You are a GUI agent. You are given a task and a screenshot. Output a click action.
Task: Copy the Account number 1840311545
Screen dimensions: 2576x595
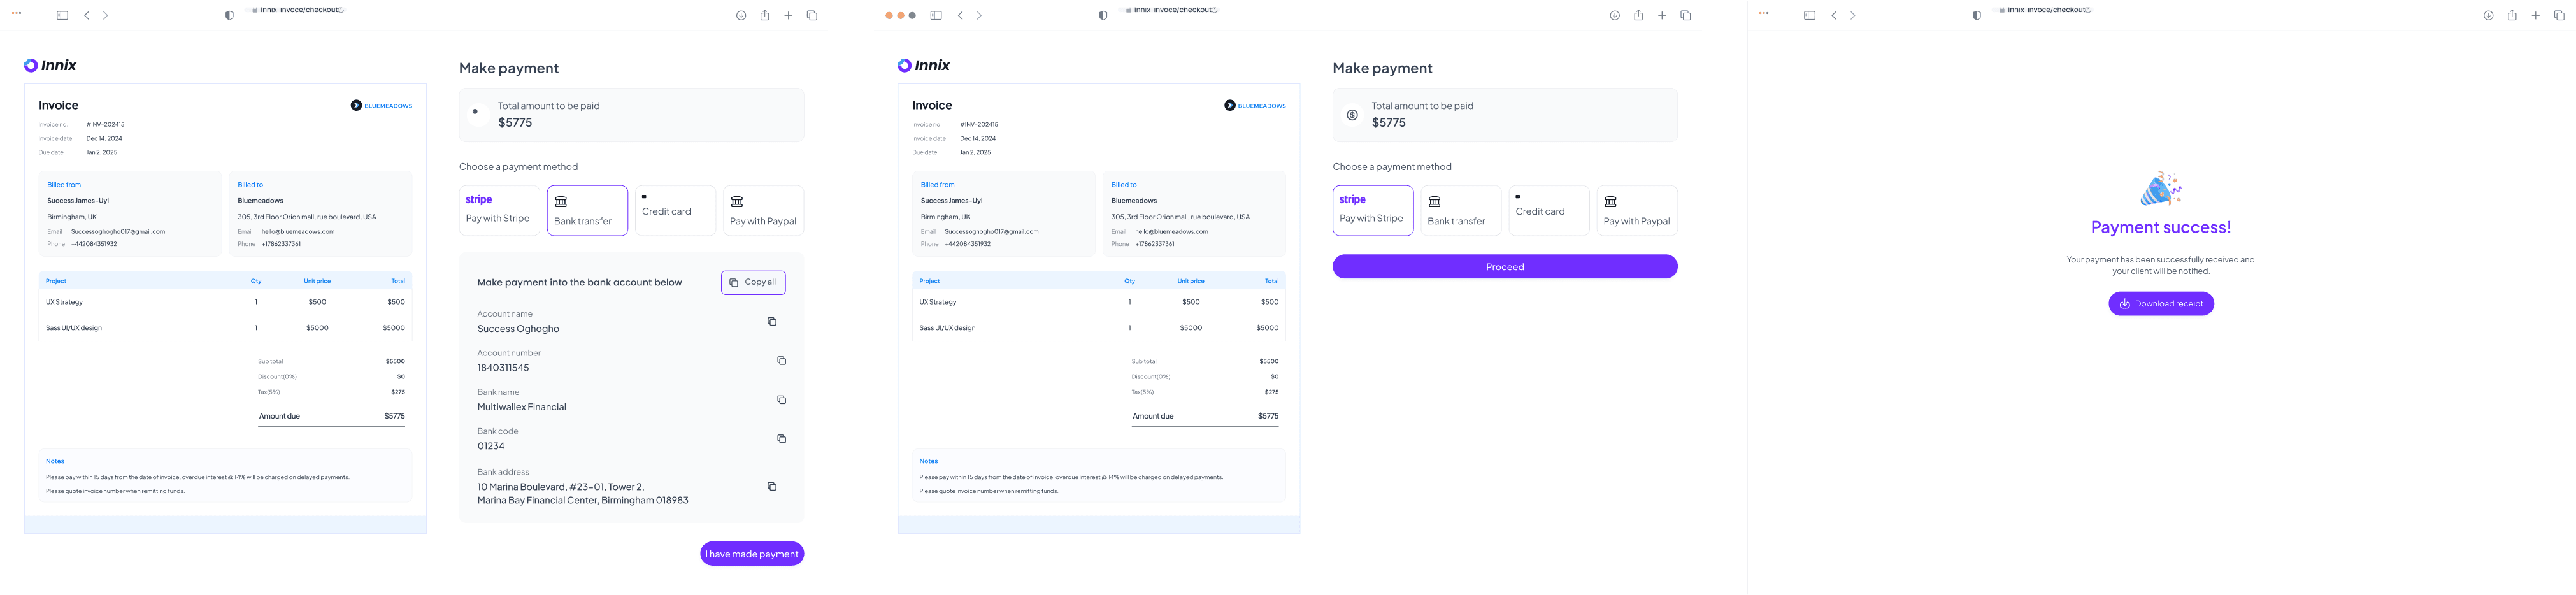tap(781, 361)
